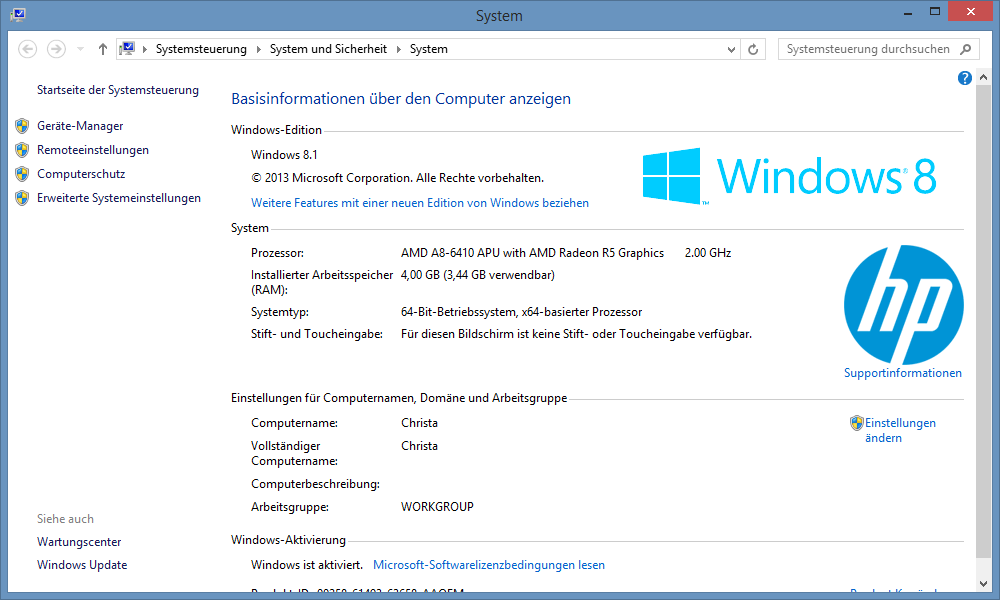Open Weitere Features mit einer neuen Edition link

[420, 203]
